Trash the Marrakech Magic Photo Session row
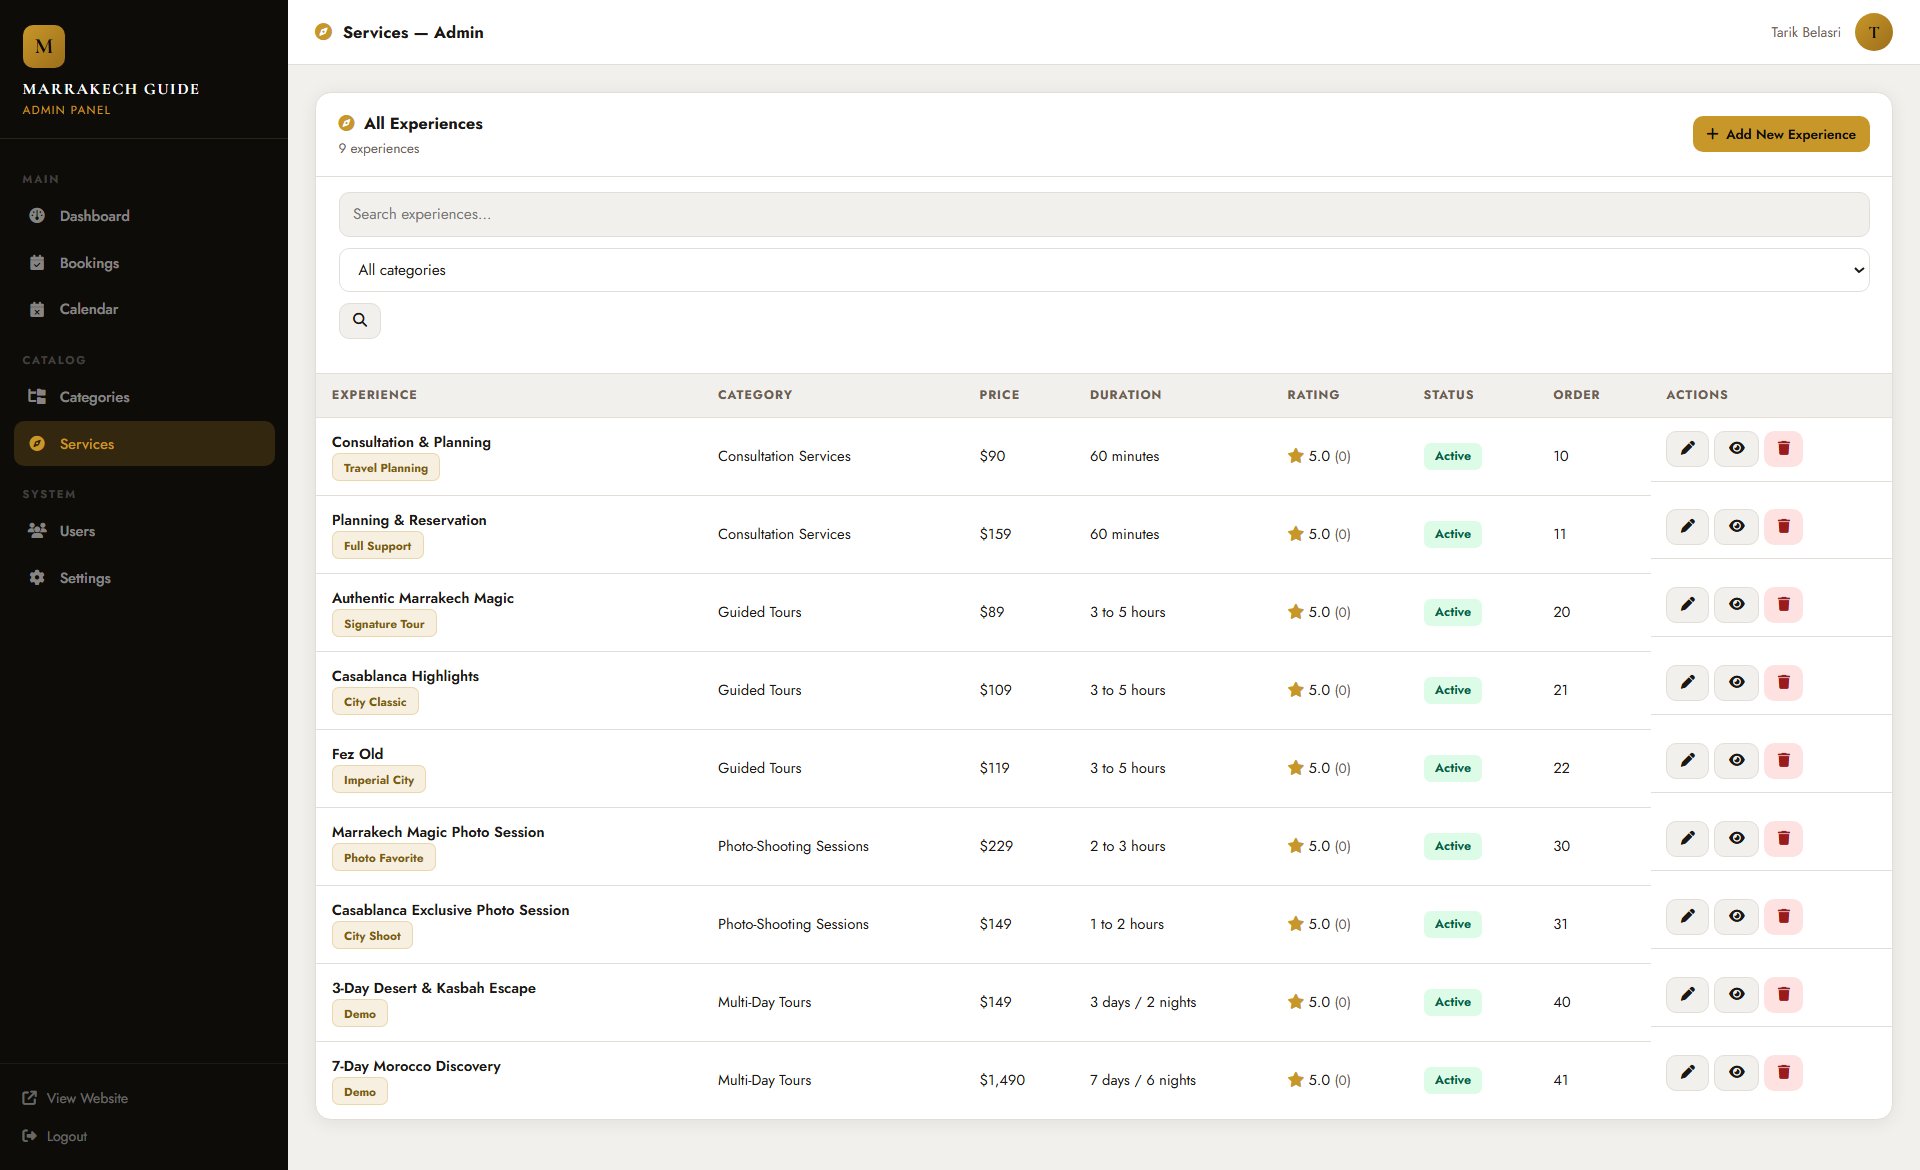Viewport: 1920px width, 1170px height. [x=1783, y=838]
